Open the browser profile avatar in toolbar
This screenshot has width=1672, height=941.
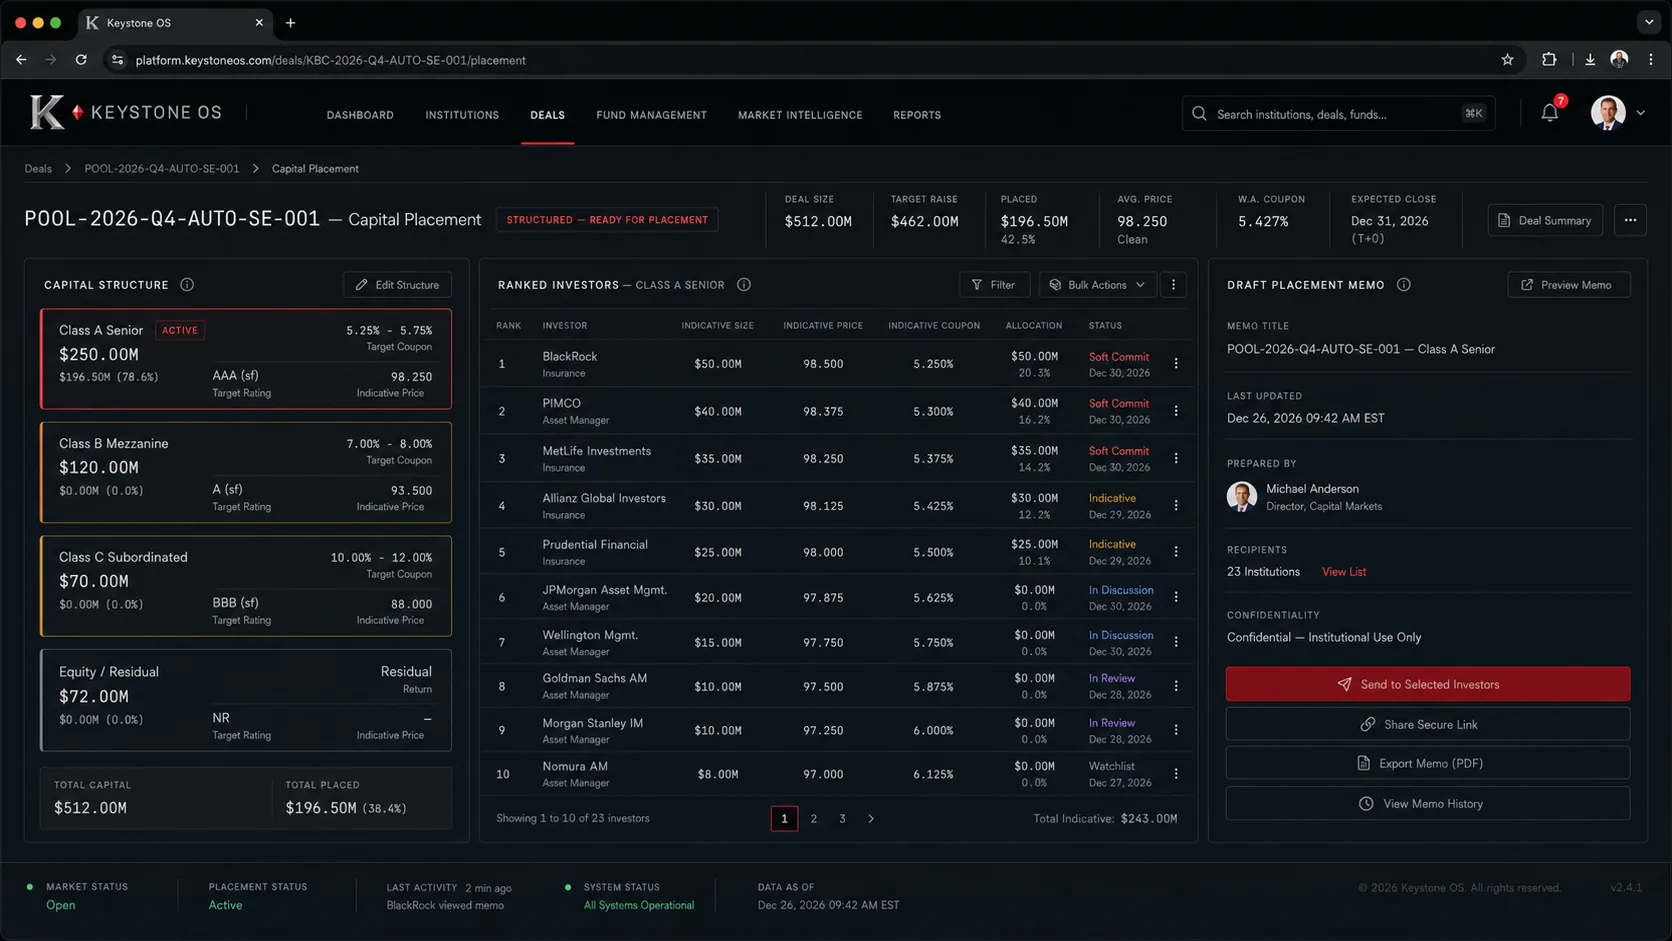1619,60
